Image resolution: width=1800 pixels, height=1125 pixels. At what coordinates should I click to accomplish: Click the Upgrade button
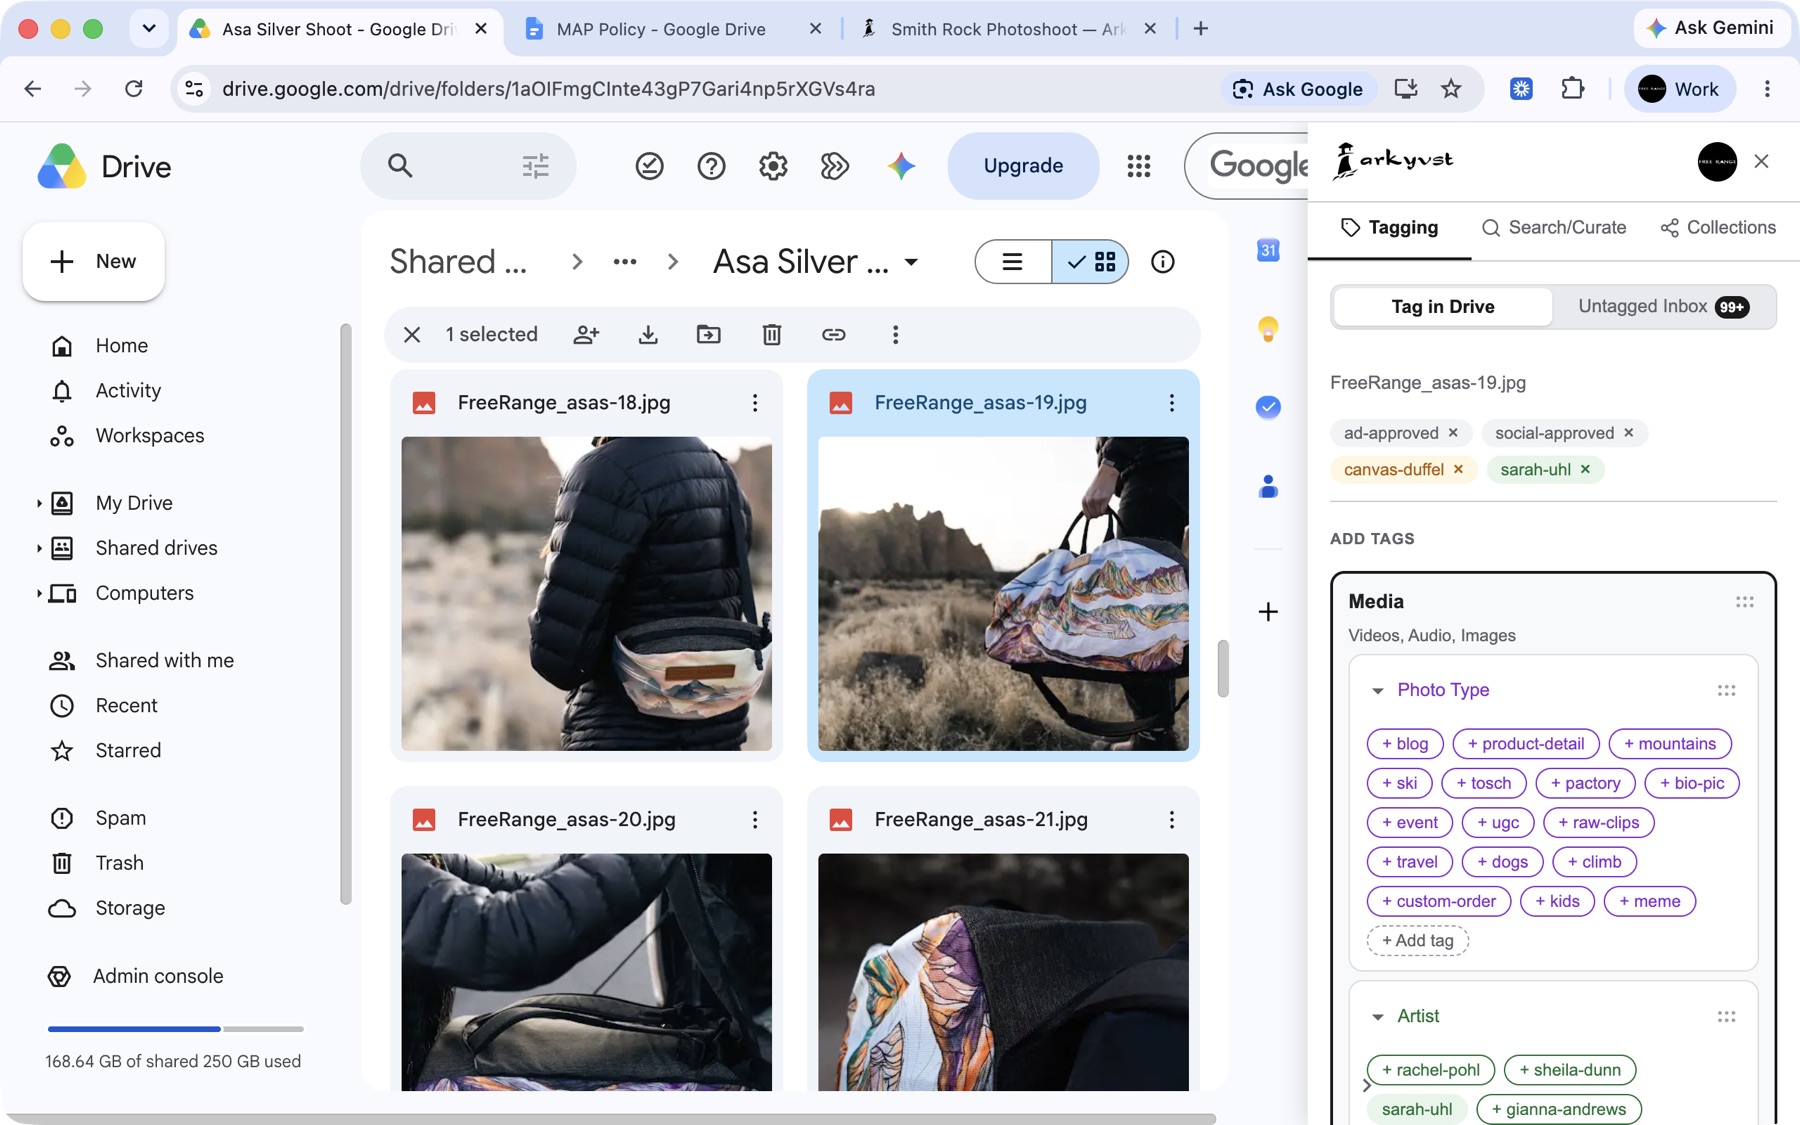coord(1023,166)
